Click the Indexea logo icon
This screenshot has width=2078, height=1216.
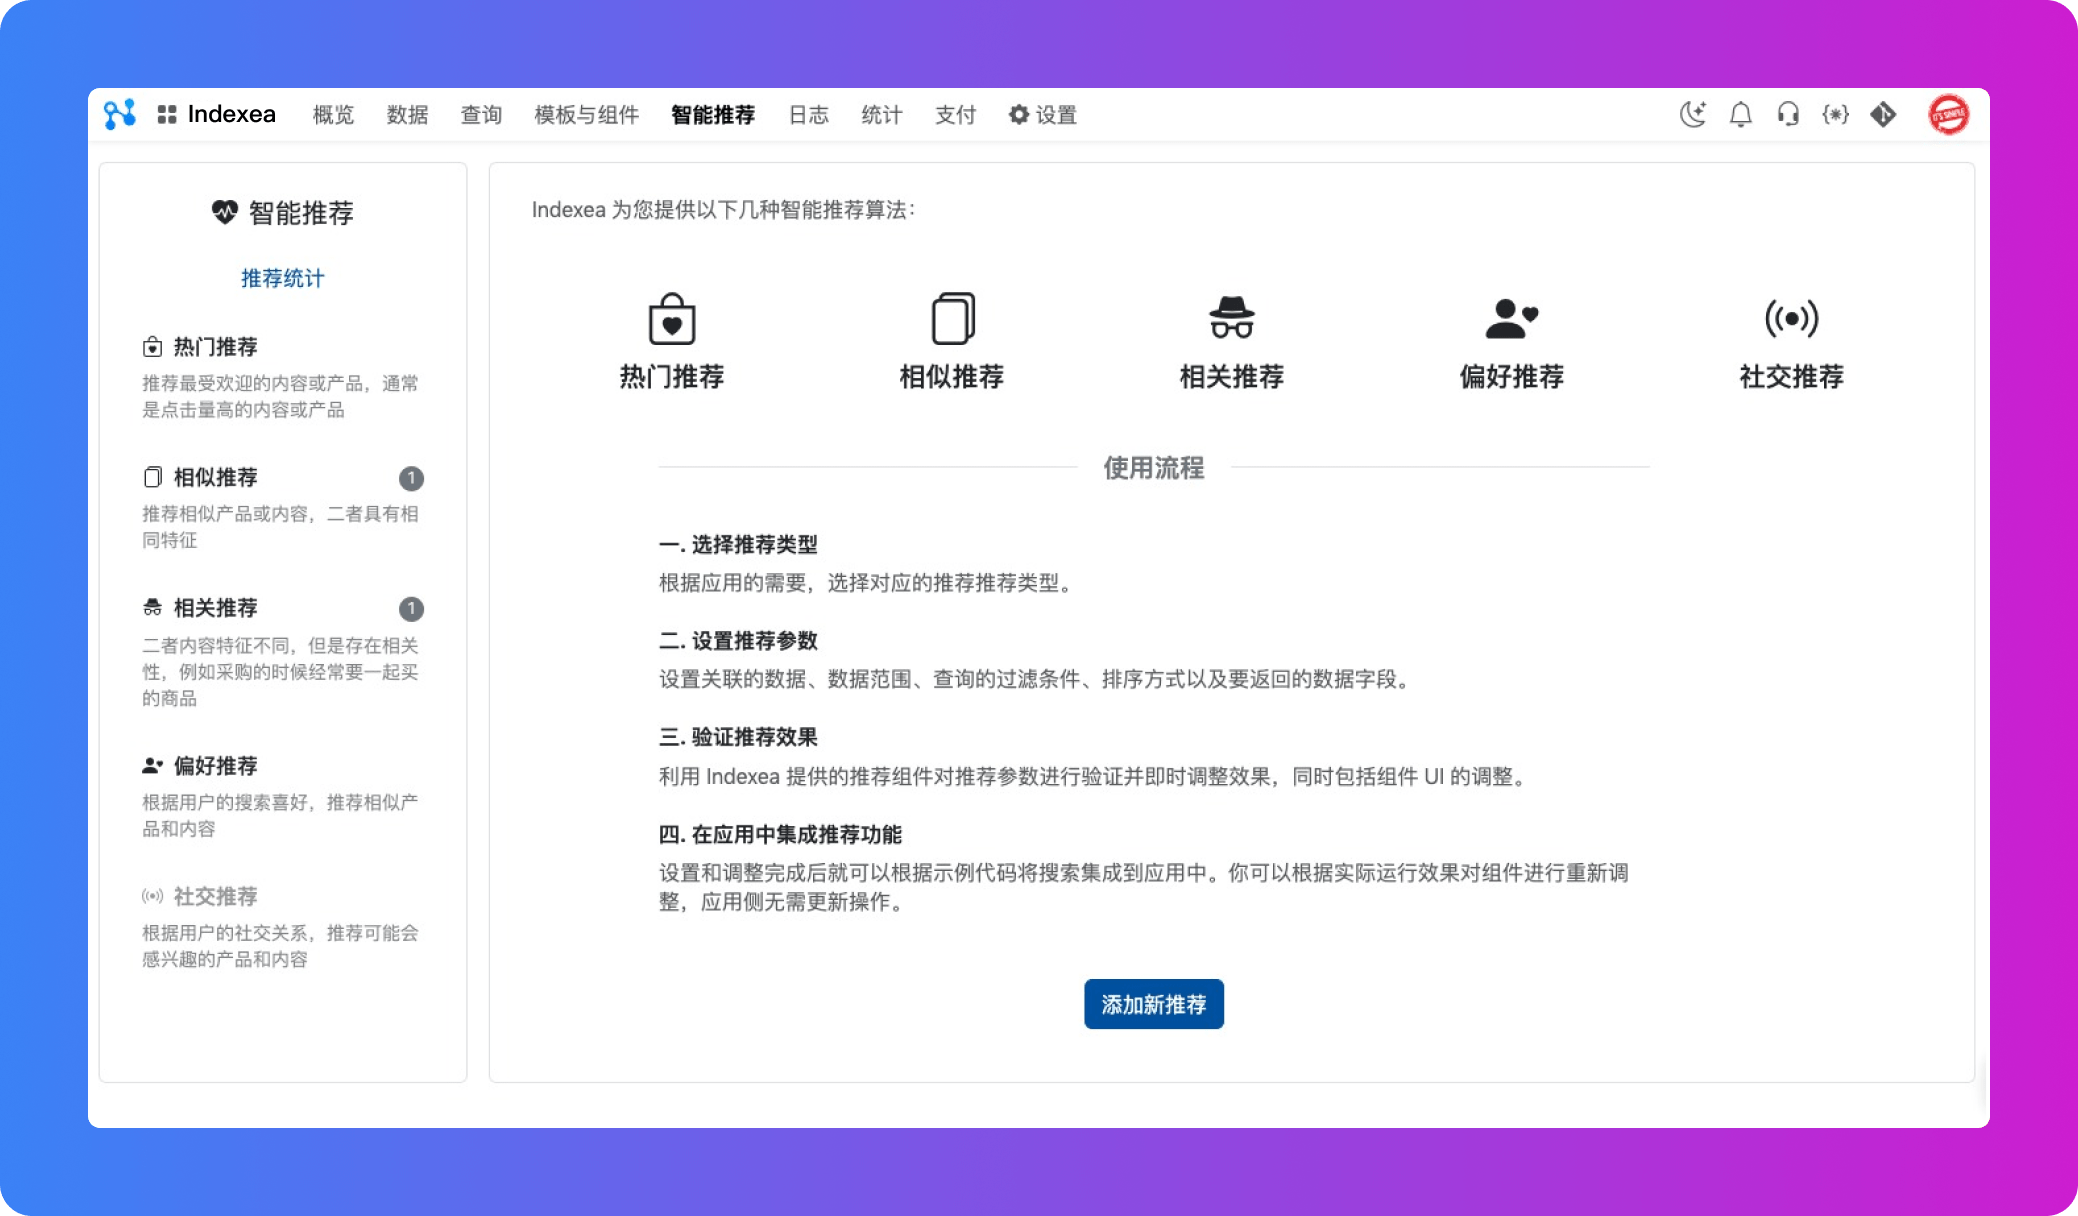pos(119,115)
